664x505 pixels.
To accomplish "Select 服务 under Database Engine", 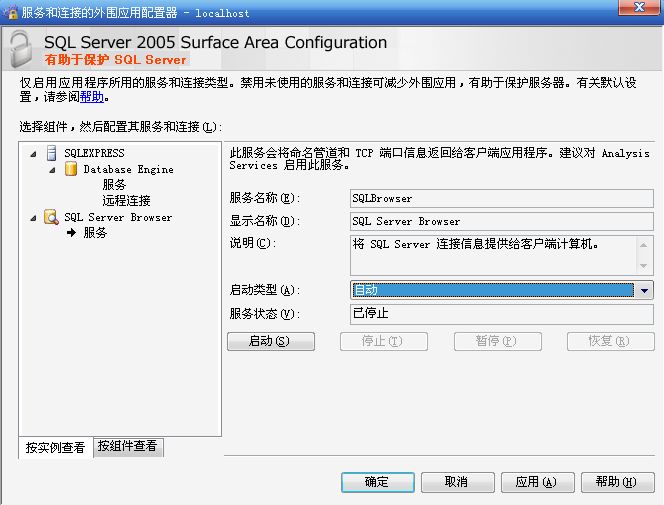I will point(114,185).
